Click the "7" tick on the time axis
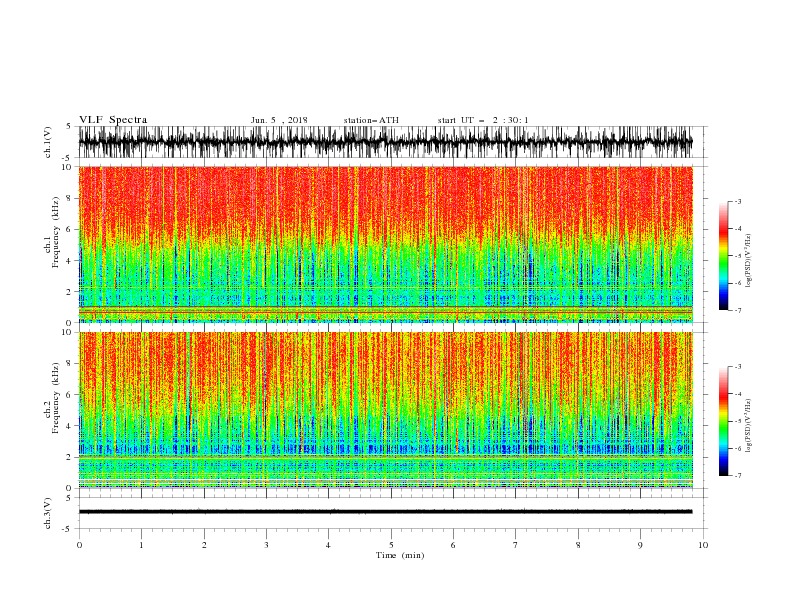 tap(516, 545)
